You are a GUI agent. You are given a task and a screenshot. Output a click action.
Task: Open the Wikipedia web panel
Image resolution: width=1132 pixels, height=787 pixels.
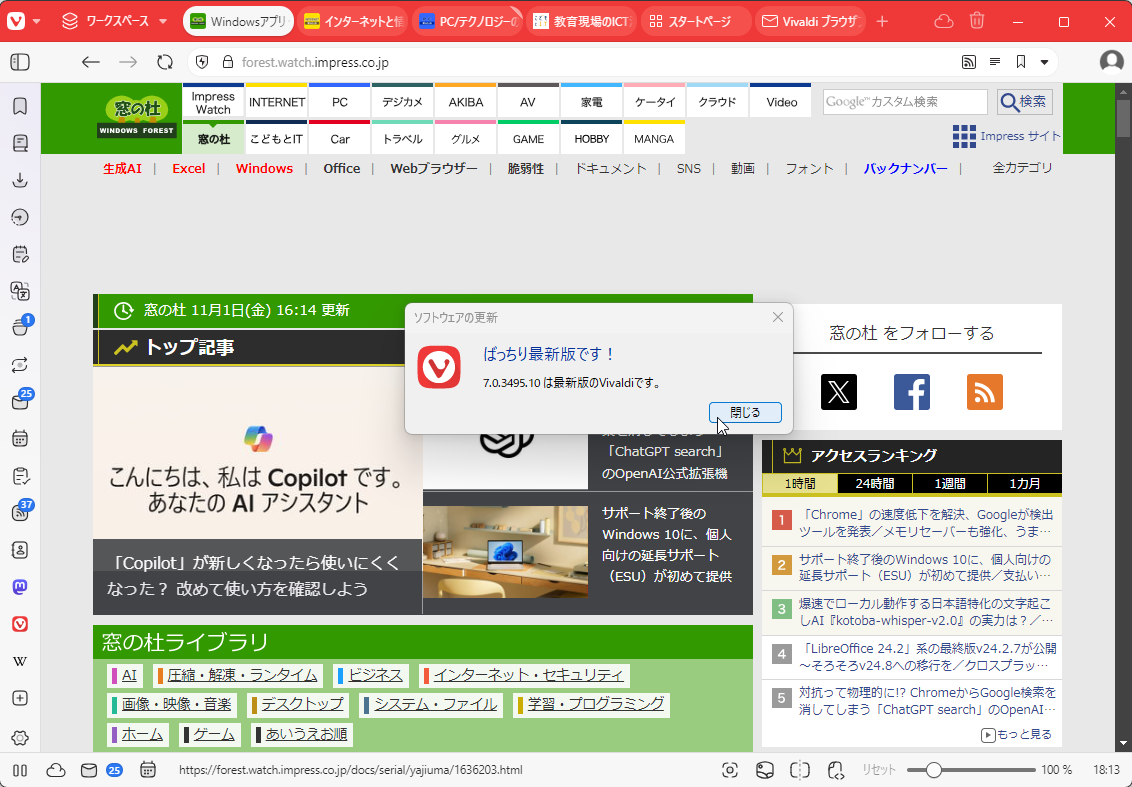point(19,661)
